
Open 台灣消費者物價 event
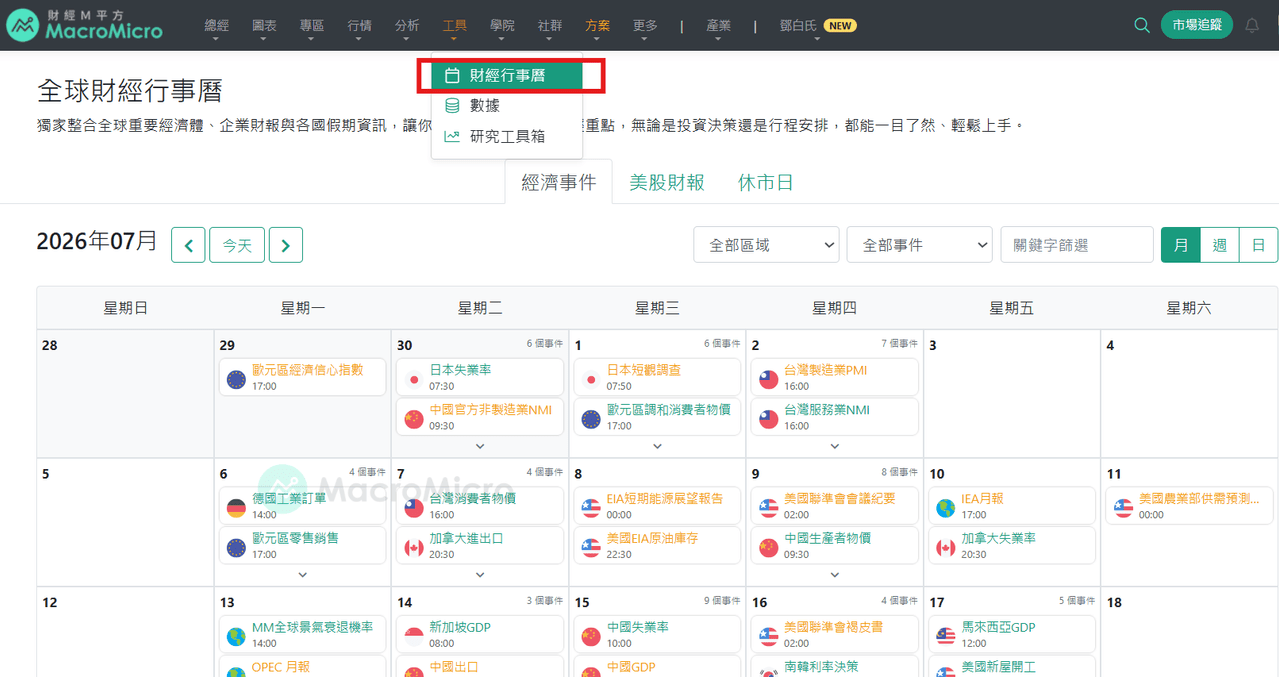click(x=481, y=505)
